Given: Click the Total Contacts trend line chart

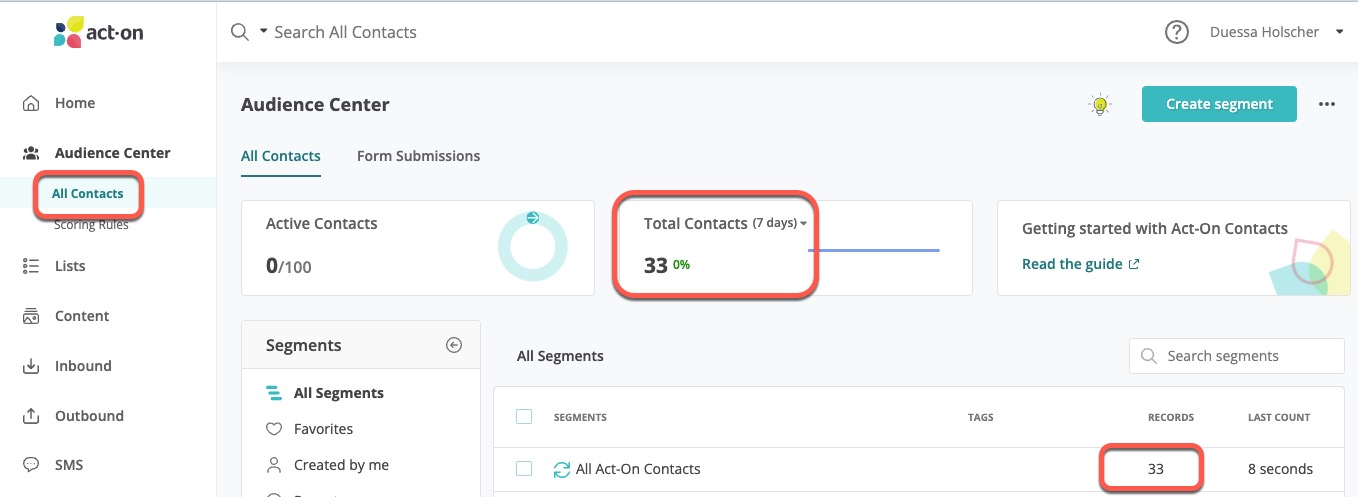Looking at the screenshot, I should coord(874,250).
